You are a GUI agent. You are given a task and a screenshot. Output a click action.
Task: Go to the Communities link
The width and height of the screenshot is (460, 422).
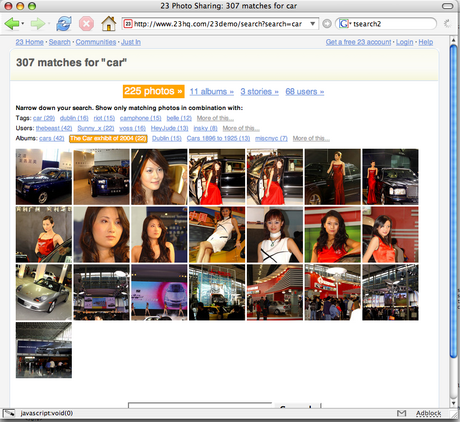tap(96, 42)
